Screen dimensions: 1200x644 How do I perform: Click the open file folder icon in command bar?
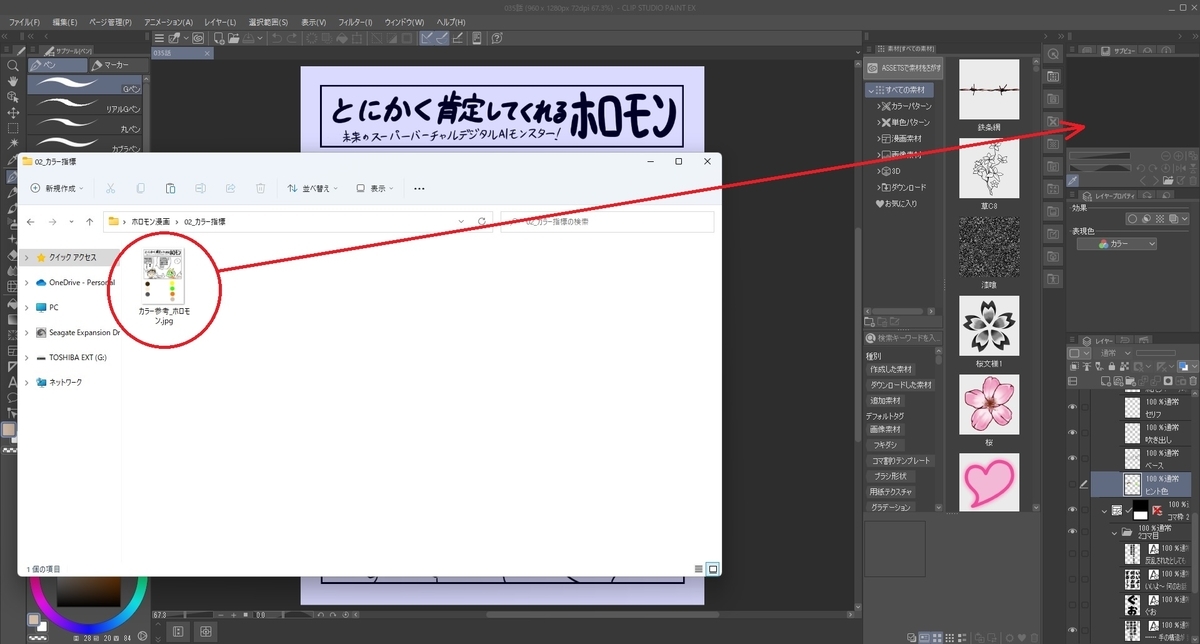click(x=234, y=38)
